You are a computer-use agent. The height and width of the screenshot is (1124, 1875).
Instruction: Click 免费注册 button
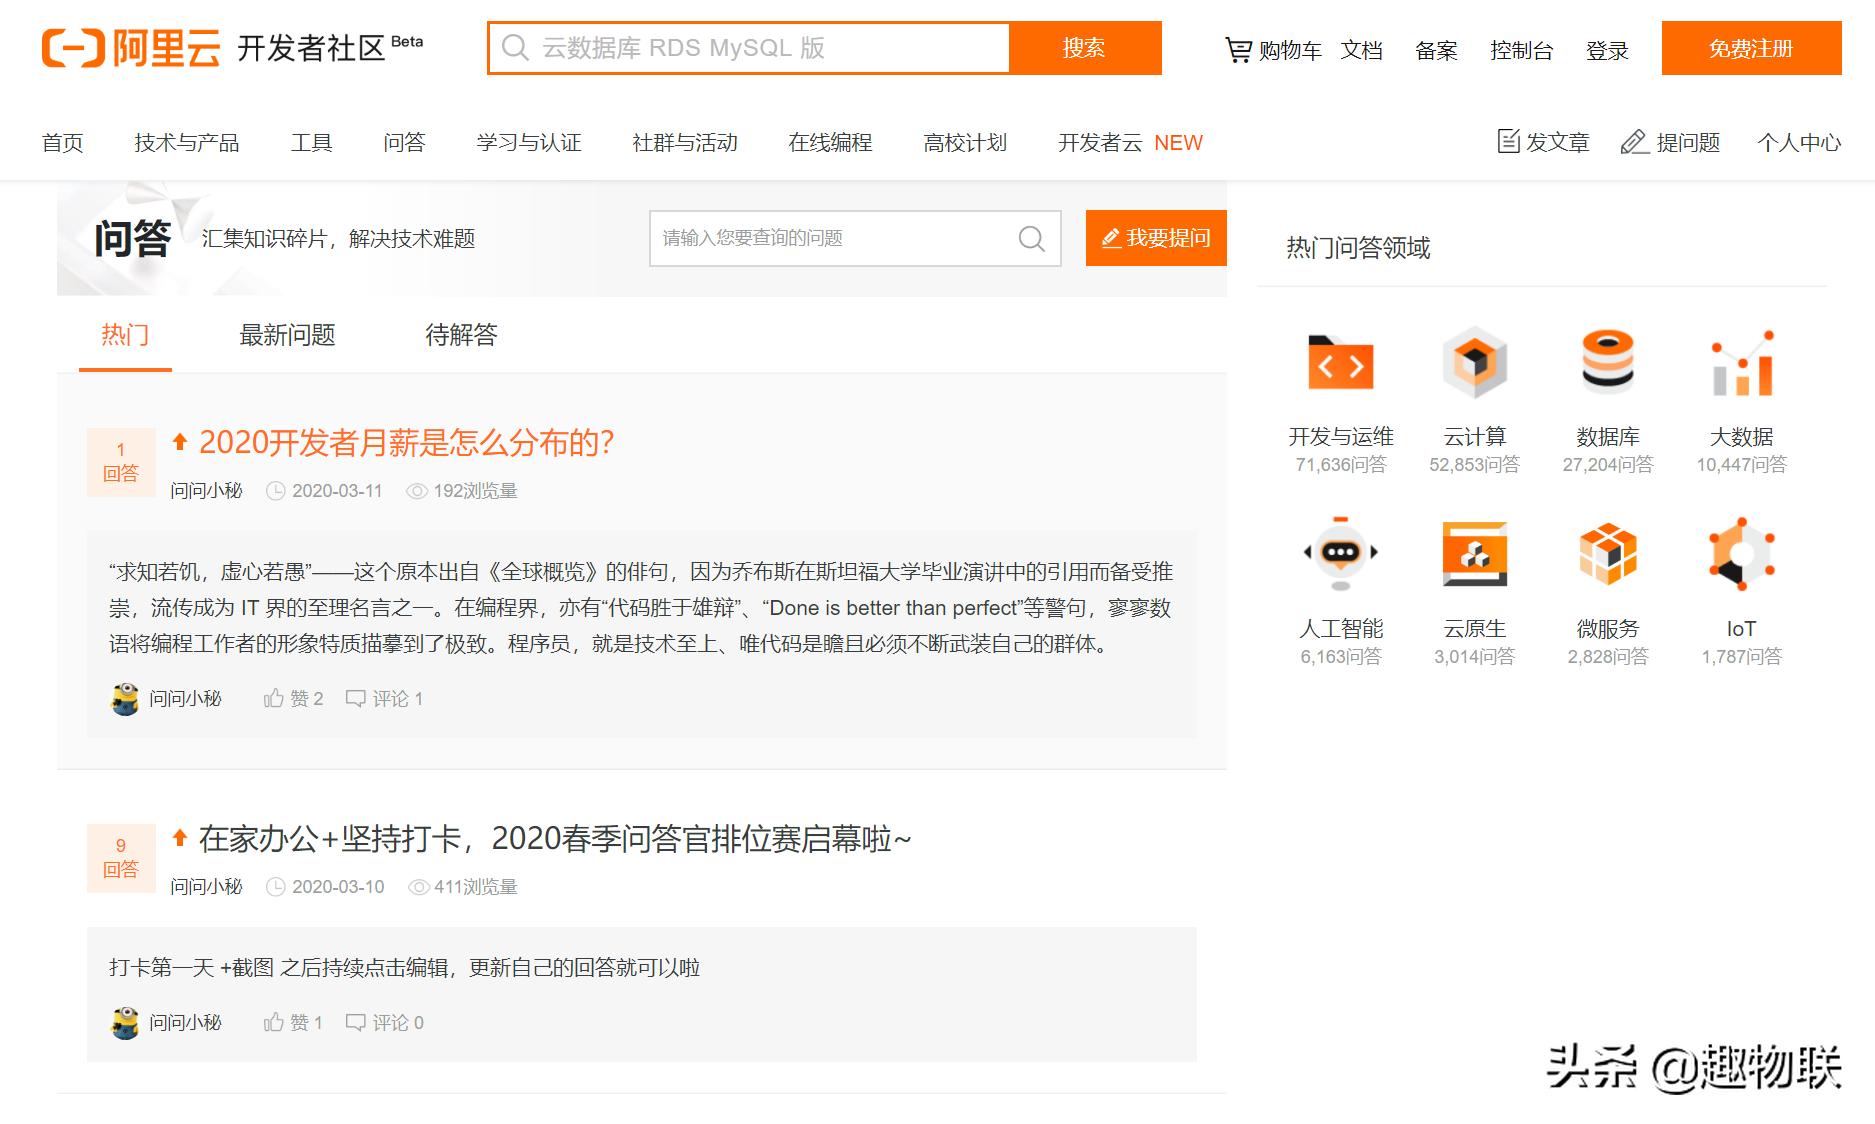(x=1751, y=48)
